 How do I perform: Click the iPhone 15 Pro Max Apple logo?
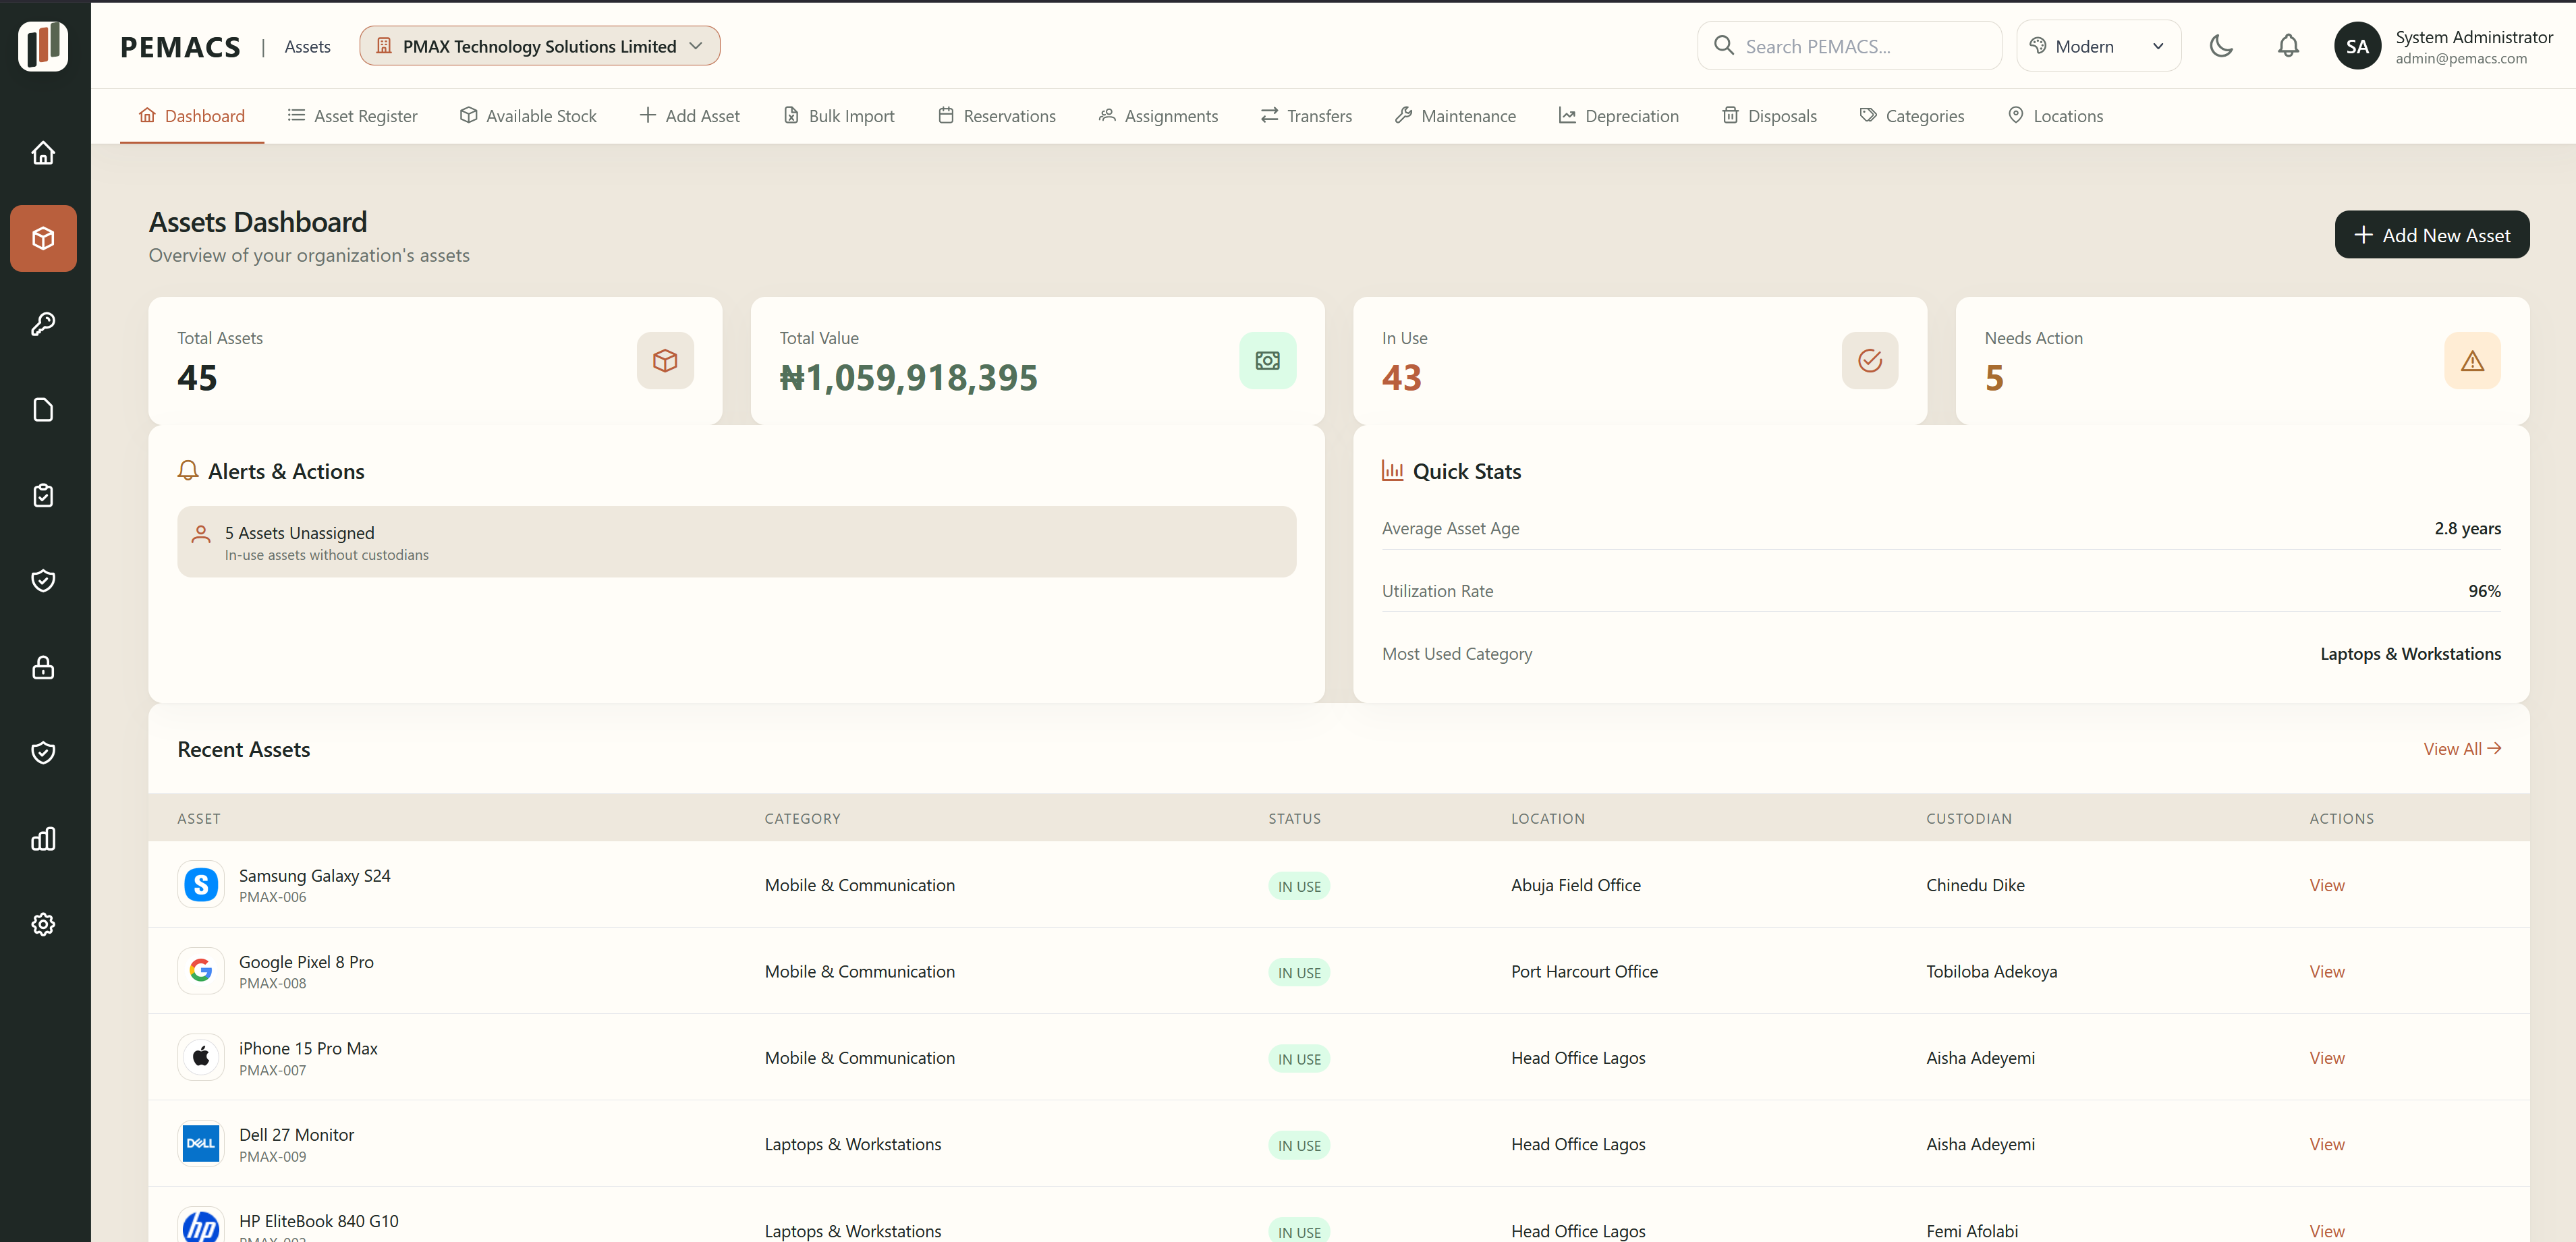point(201,1057)
